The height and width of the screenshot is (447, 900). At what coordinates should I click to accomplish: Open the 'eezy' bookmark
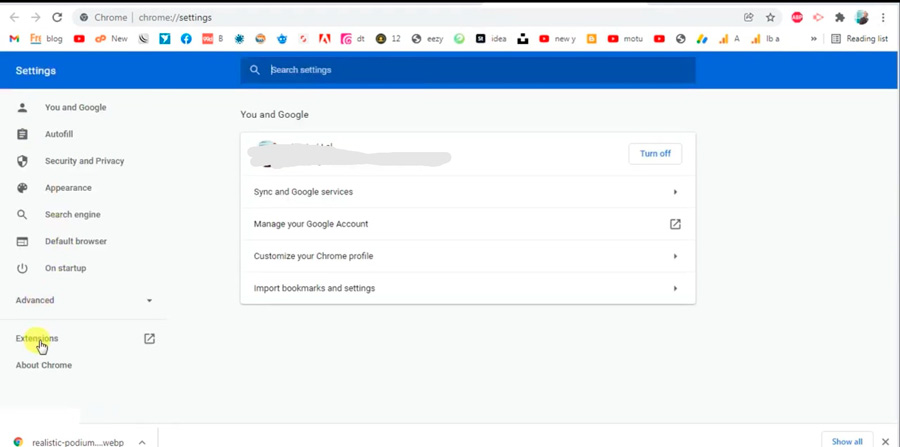(428, 39)
